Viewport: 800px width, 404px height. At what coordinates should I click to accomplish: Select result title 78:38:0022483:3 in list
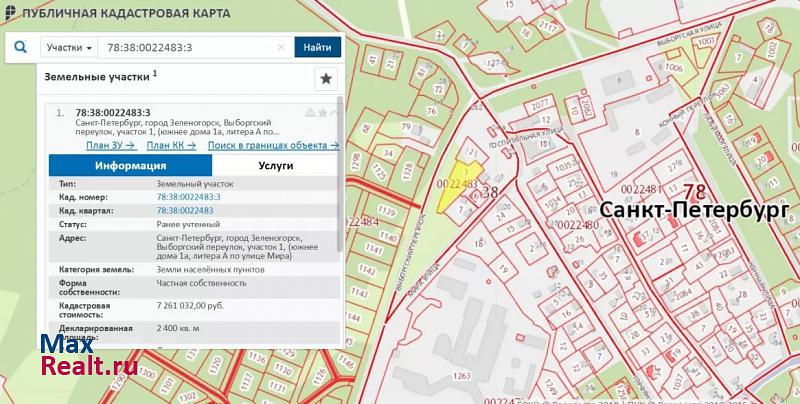pos(112,112)
